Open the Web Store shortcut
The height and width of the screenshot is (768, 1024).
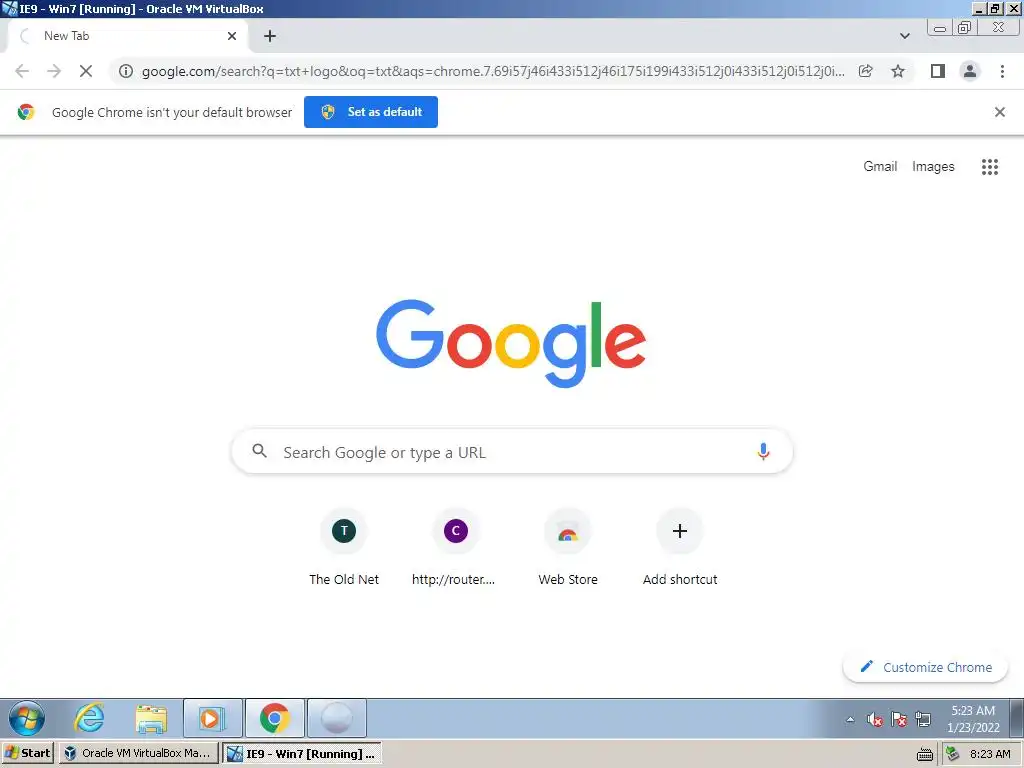coord(568,547)
